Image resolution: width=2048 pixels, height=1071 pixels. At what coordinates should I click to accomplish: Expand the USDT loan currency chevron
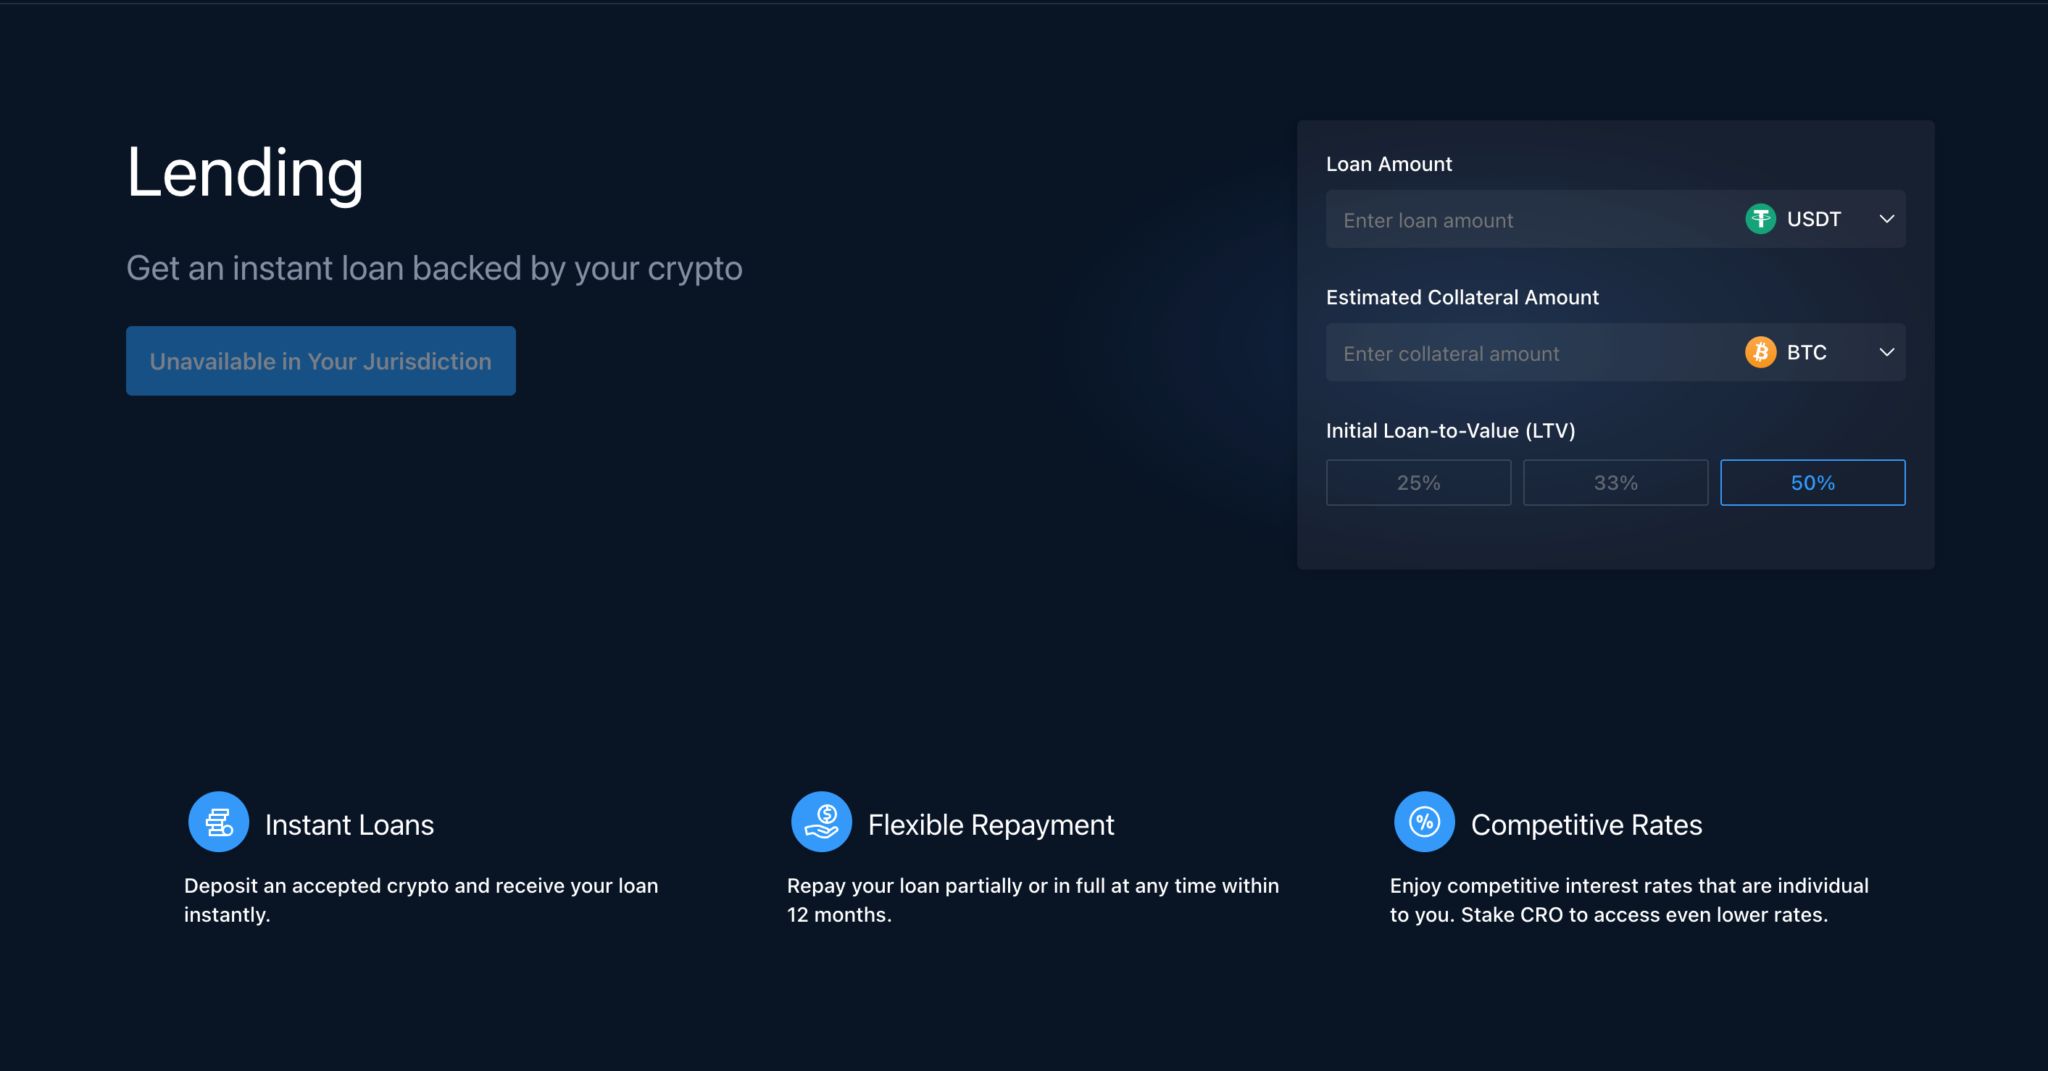pos(1887,219)
